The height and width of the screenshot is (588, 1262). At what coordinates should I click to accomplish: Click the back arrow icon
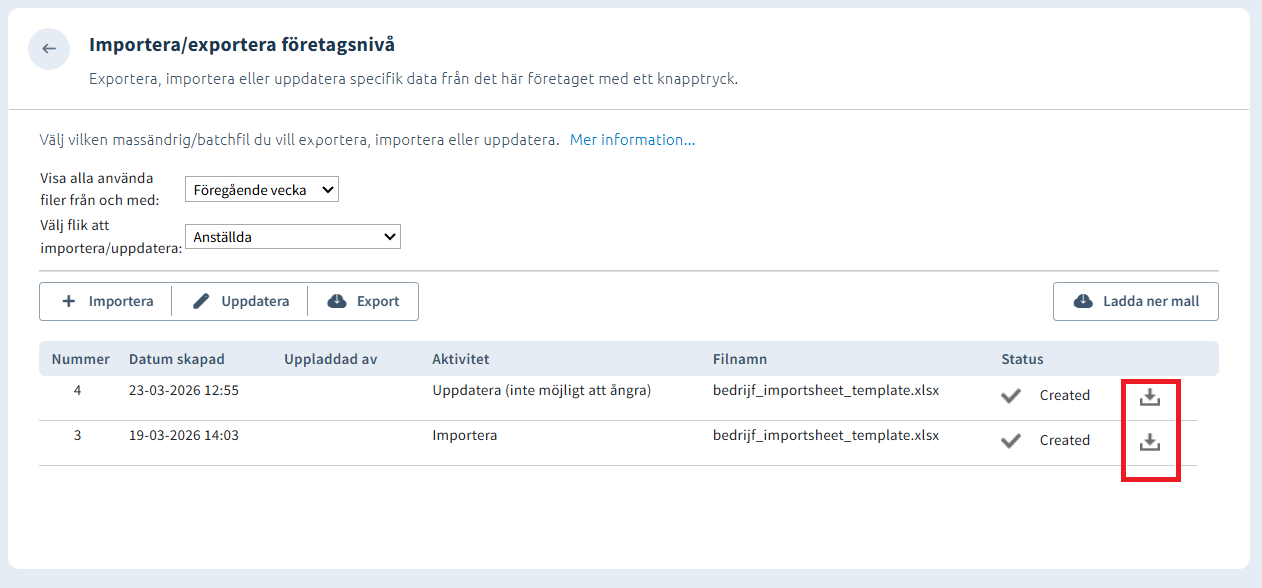pyautogui.click(x=49, y=49)
